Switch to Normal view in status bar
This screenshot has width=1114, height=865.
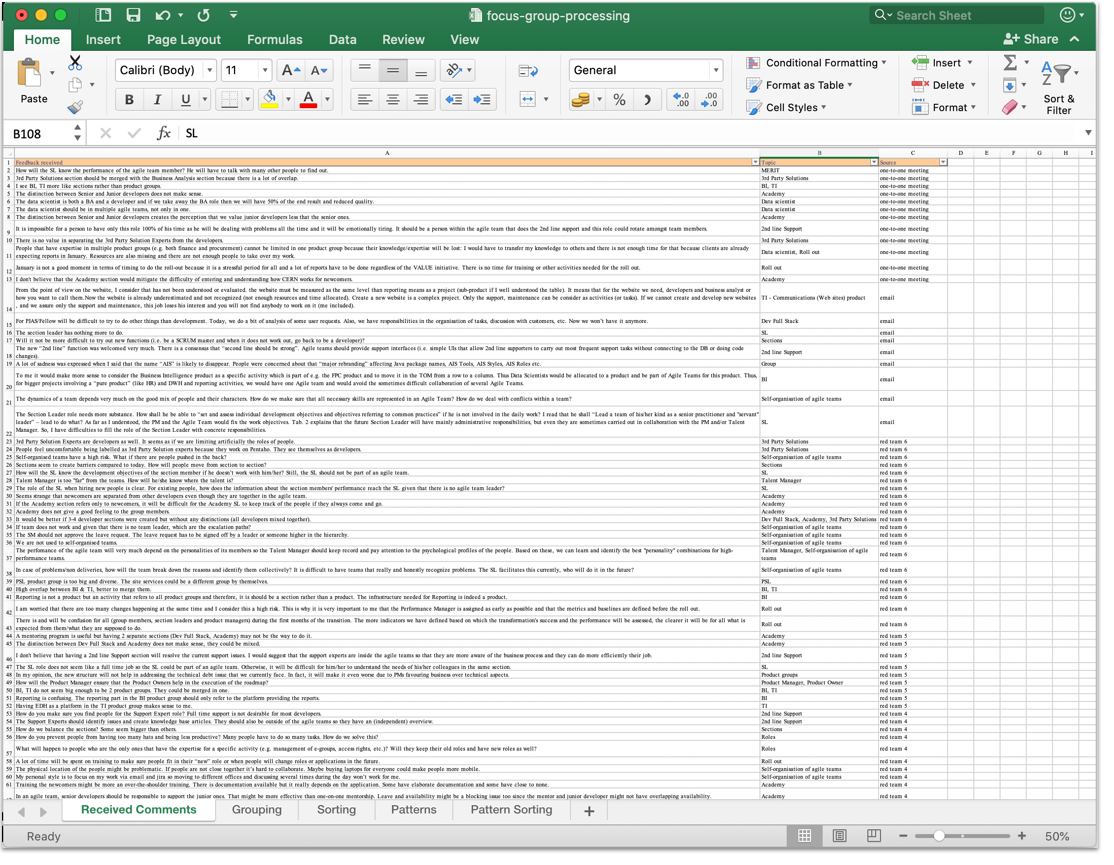[804, 836]
